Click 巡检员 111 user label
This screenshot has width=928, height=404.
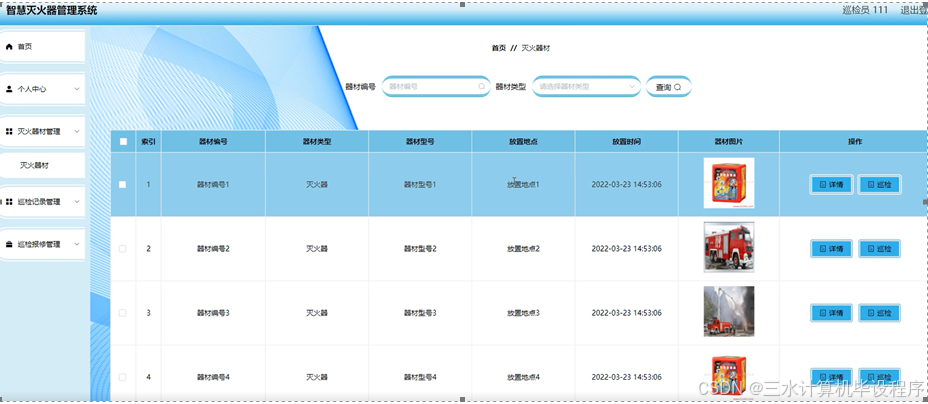865,10
